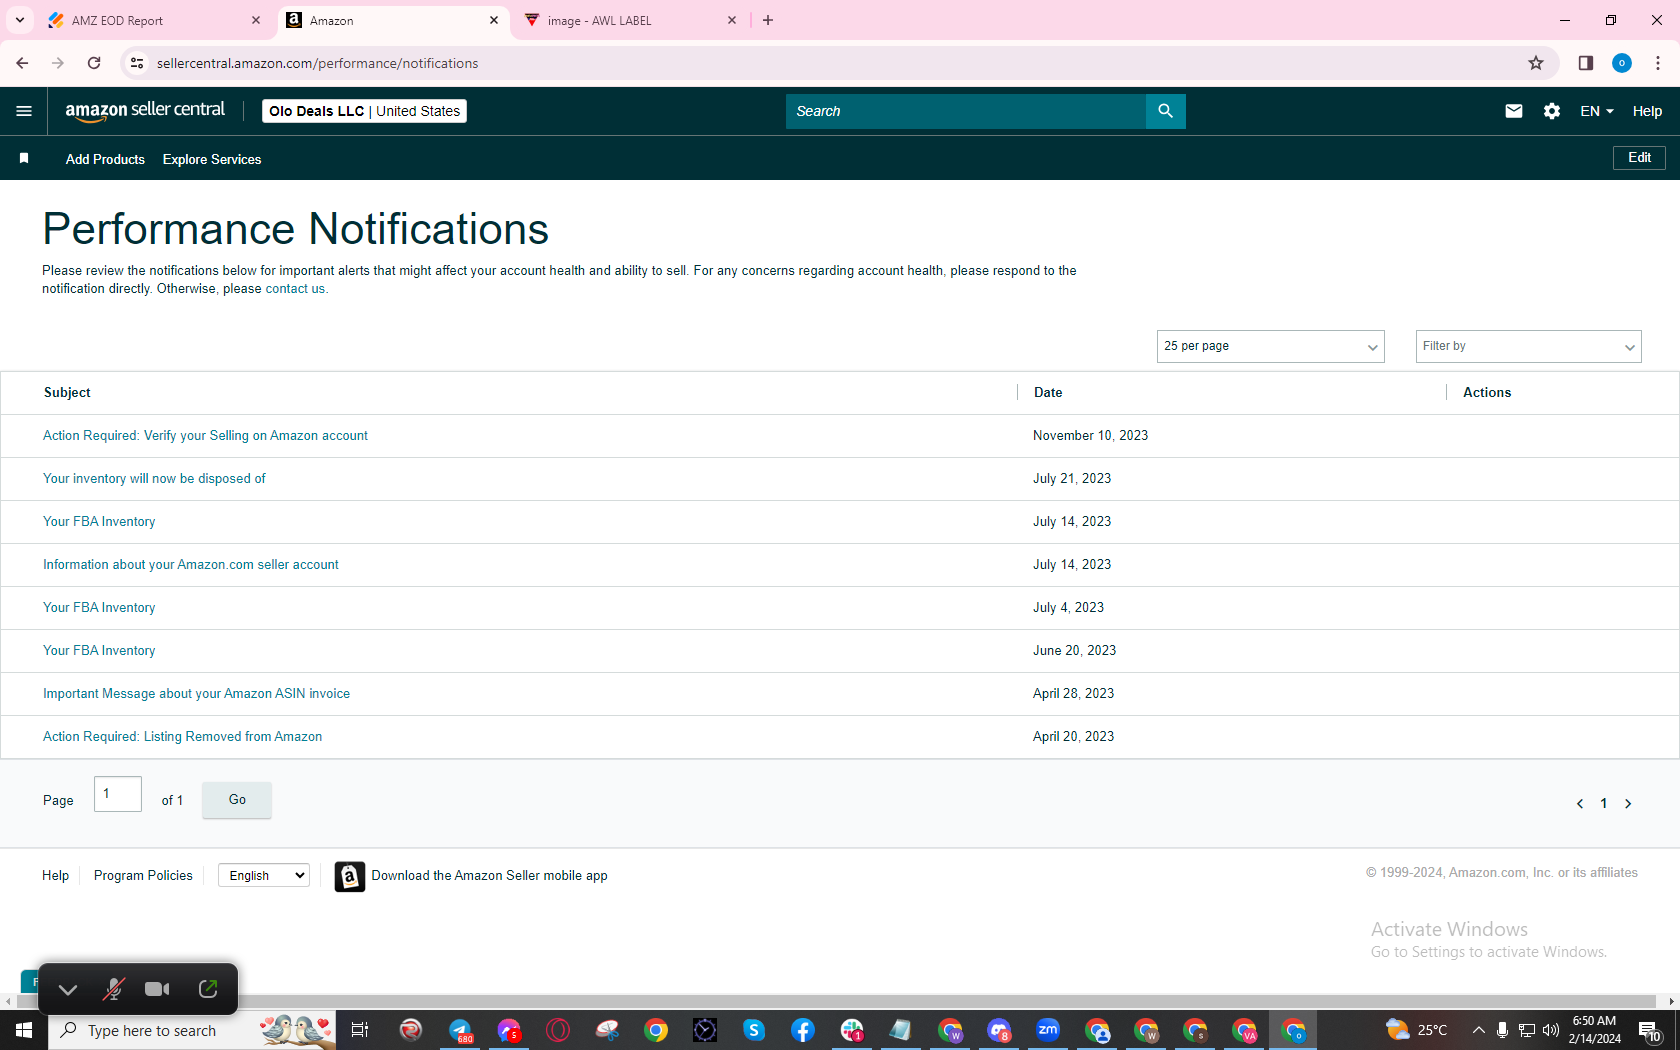Click the Amazon Seller app icon in footer

[349, 876]
